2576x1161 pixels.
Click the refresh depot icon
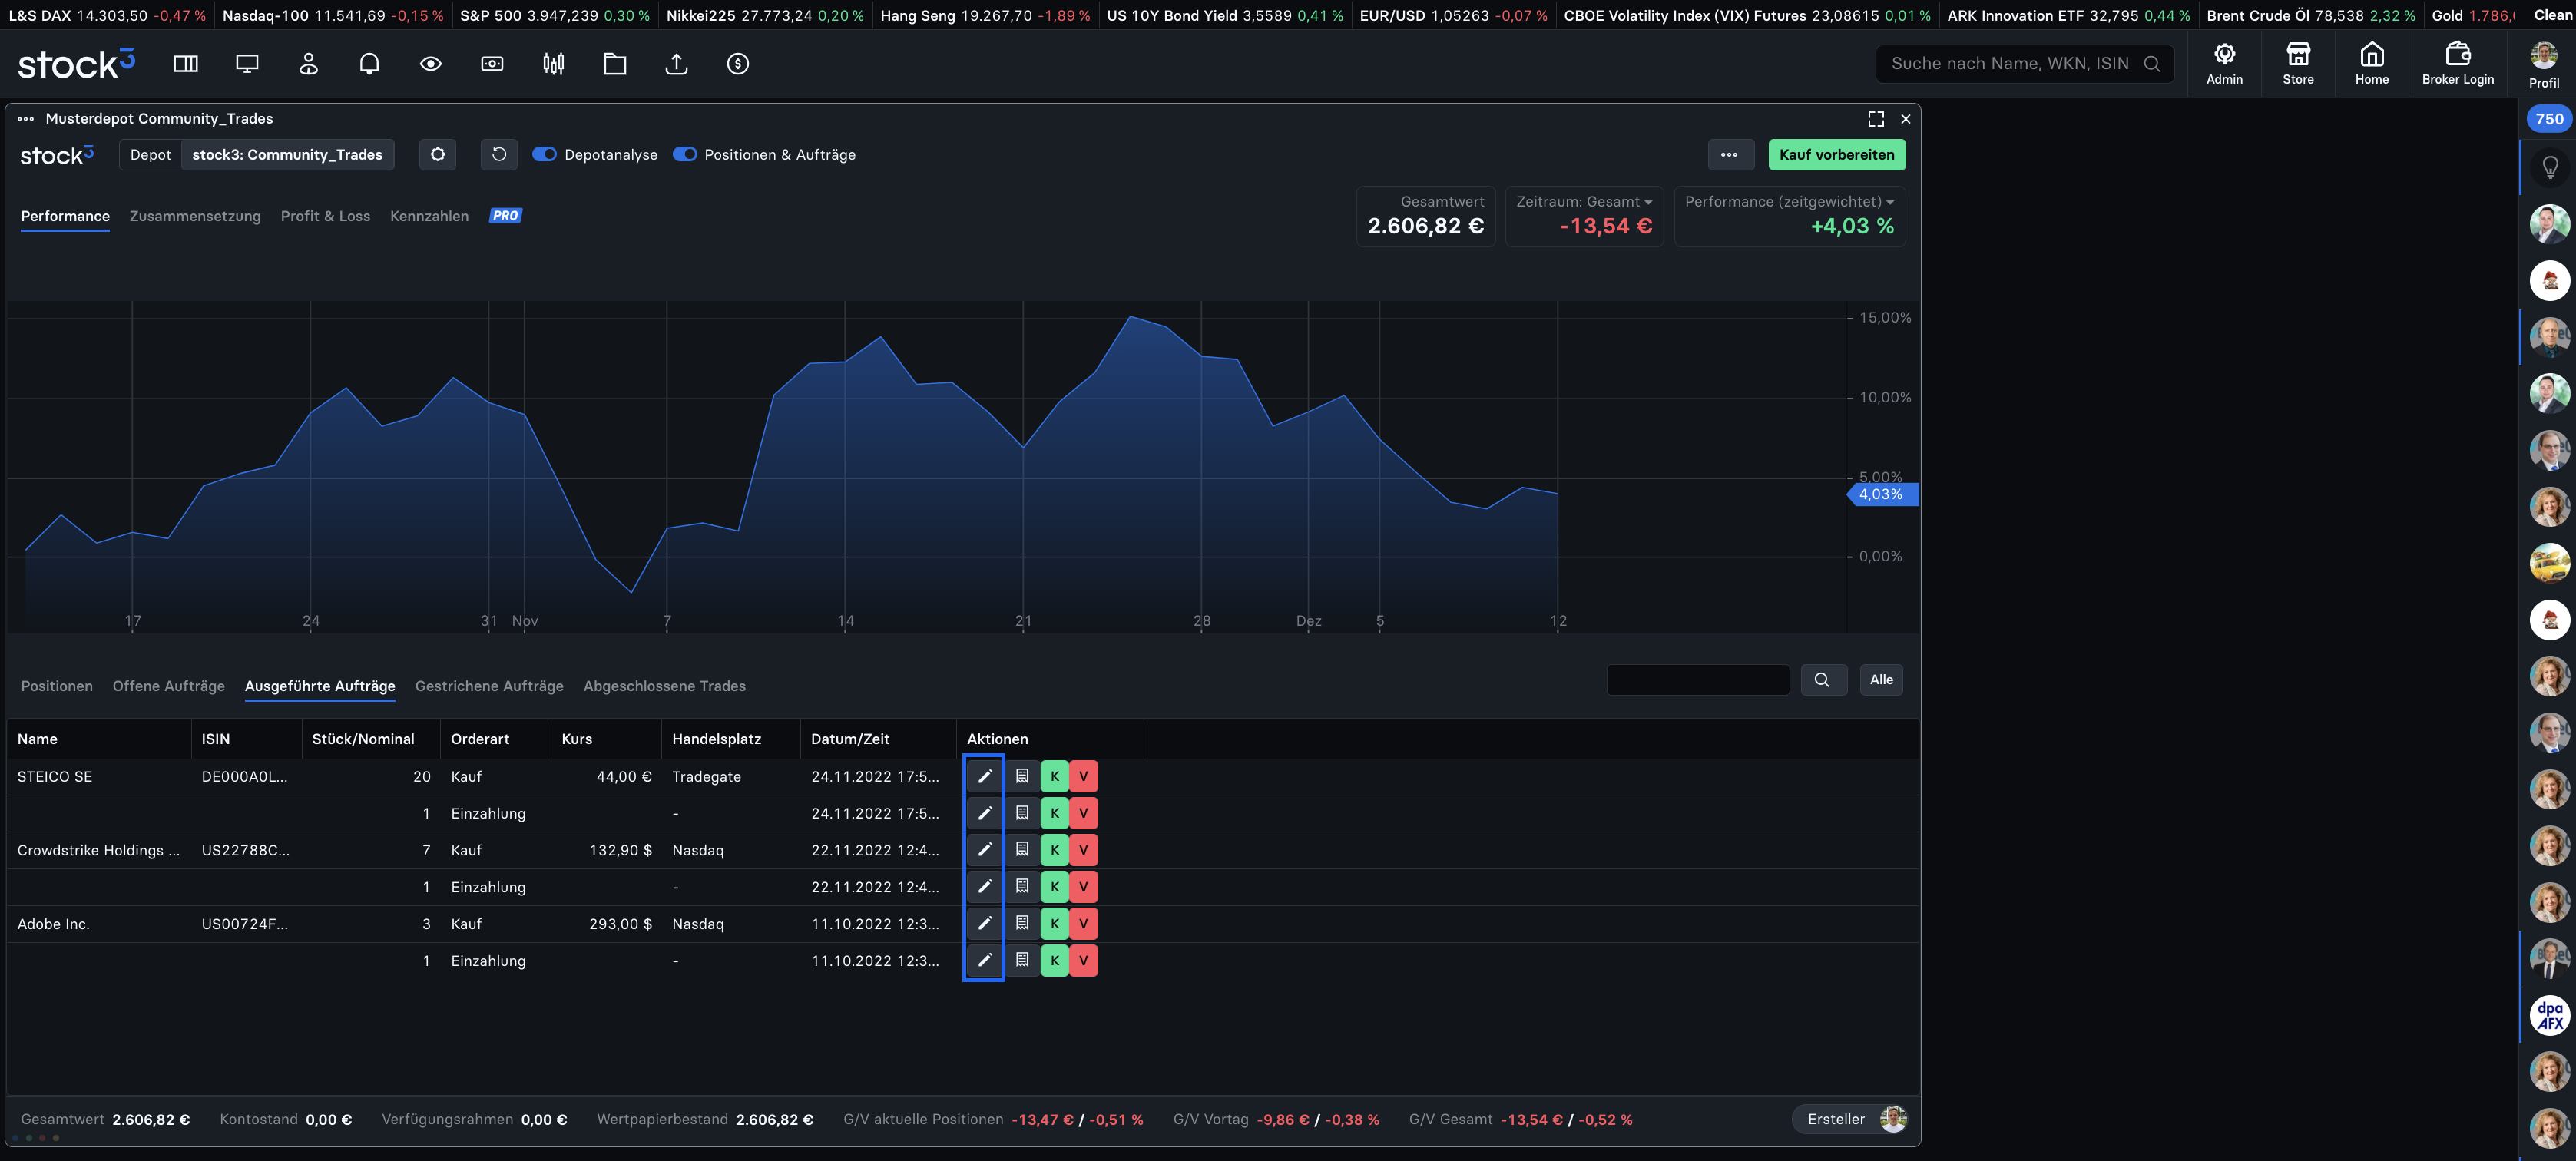499,155
